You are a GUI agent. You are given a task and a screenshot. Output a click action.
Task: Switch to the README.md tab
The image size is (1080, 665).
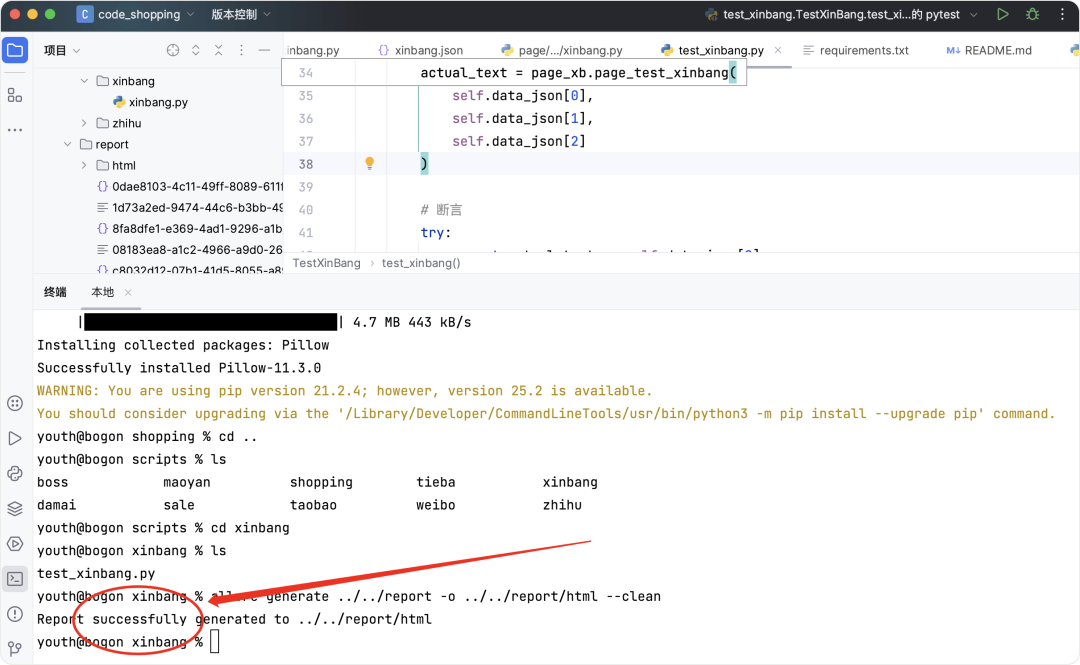989,50
